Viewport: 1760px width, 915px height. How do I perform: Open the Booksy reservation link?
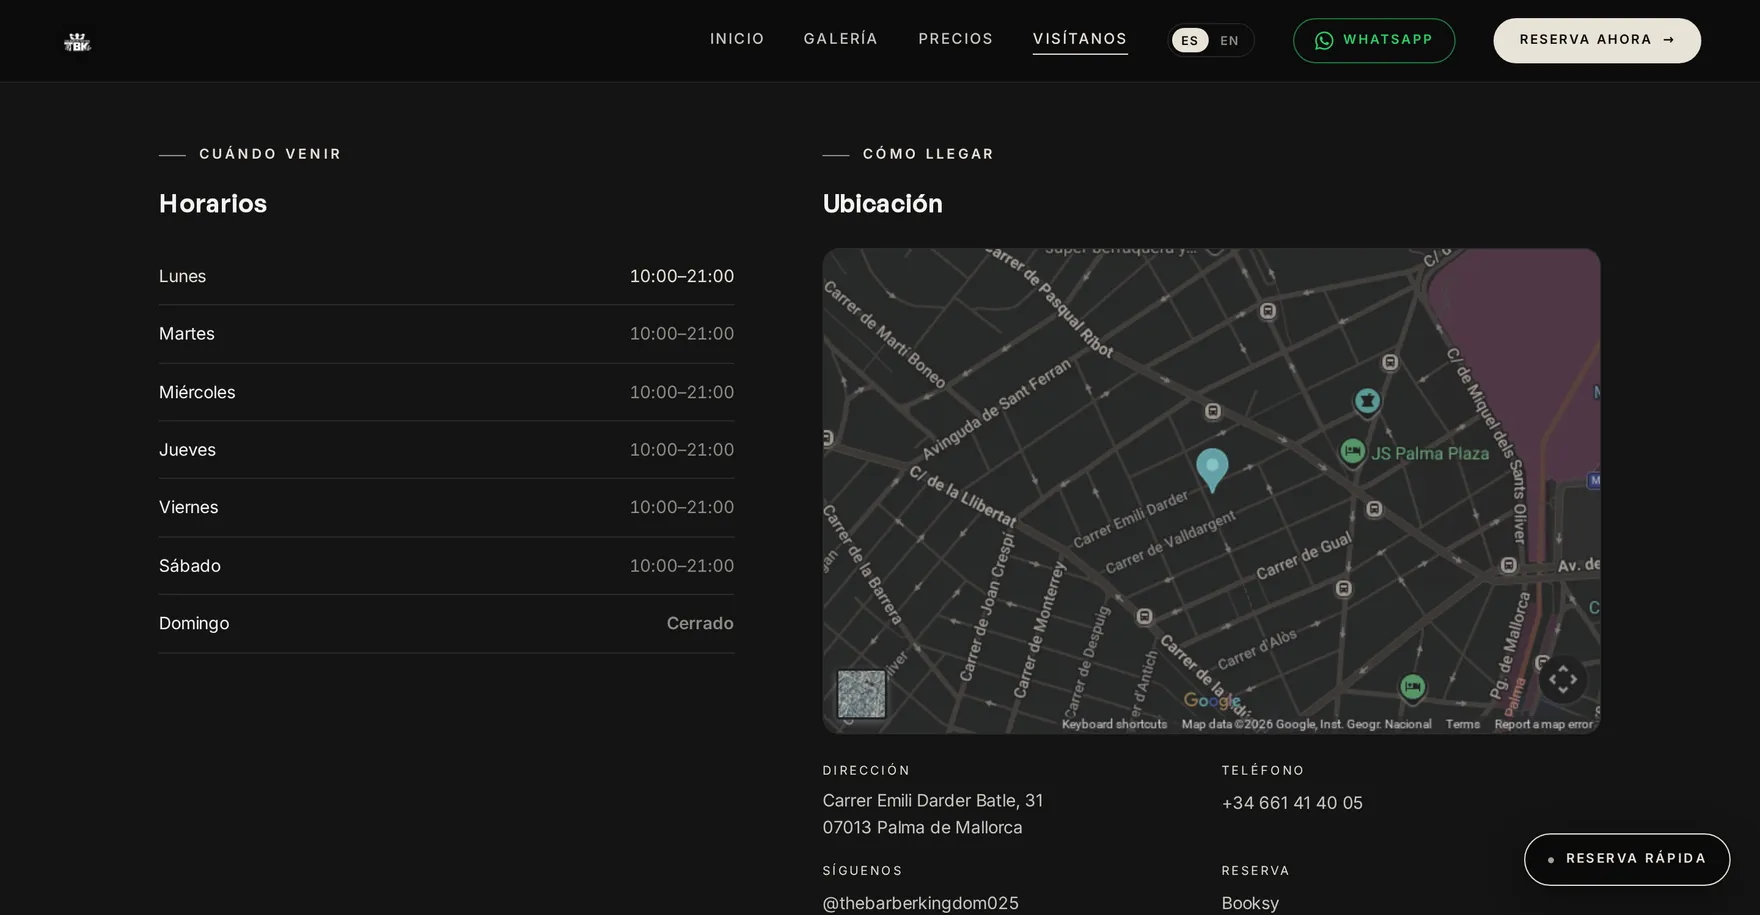click(x=1250, y=903)
